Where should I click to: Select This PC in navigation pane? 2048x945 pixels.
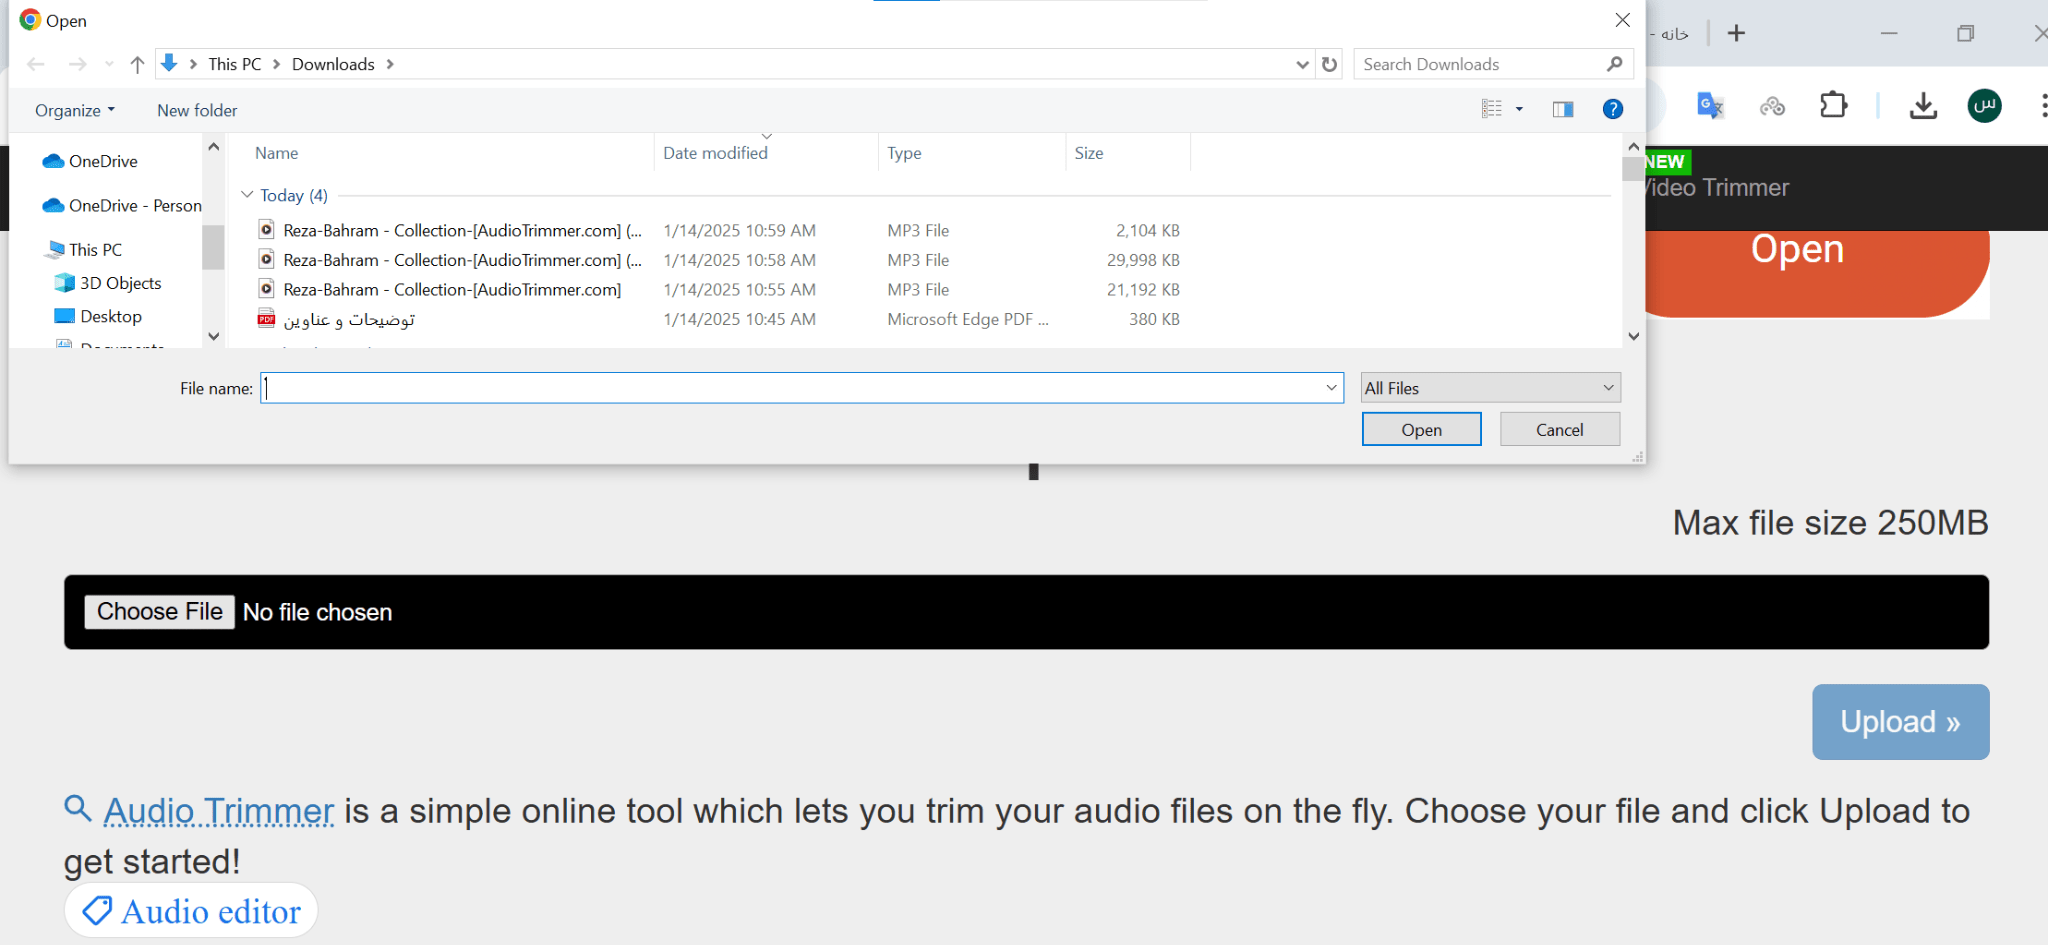coord(84,249)
